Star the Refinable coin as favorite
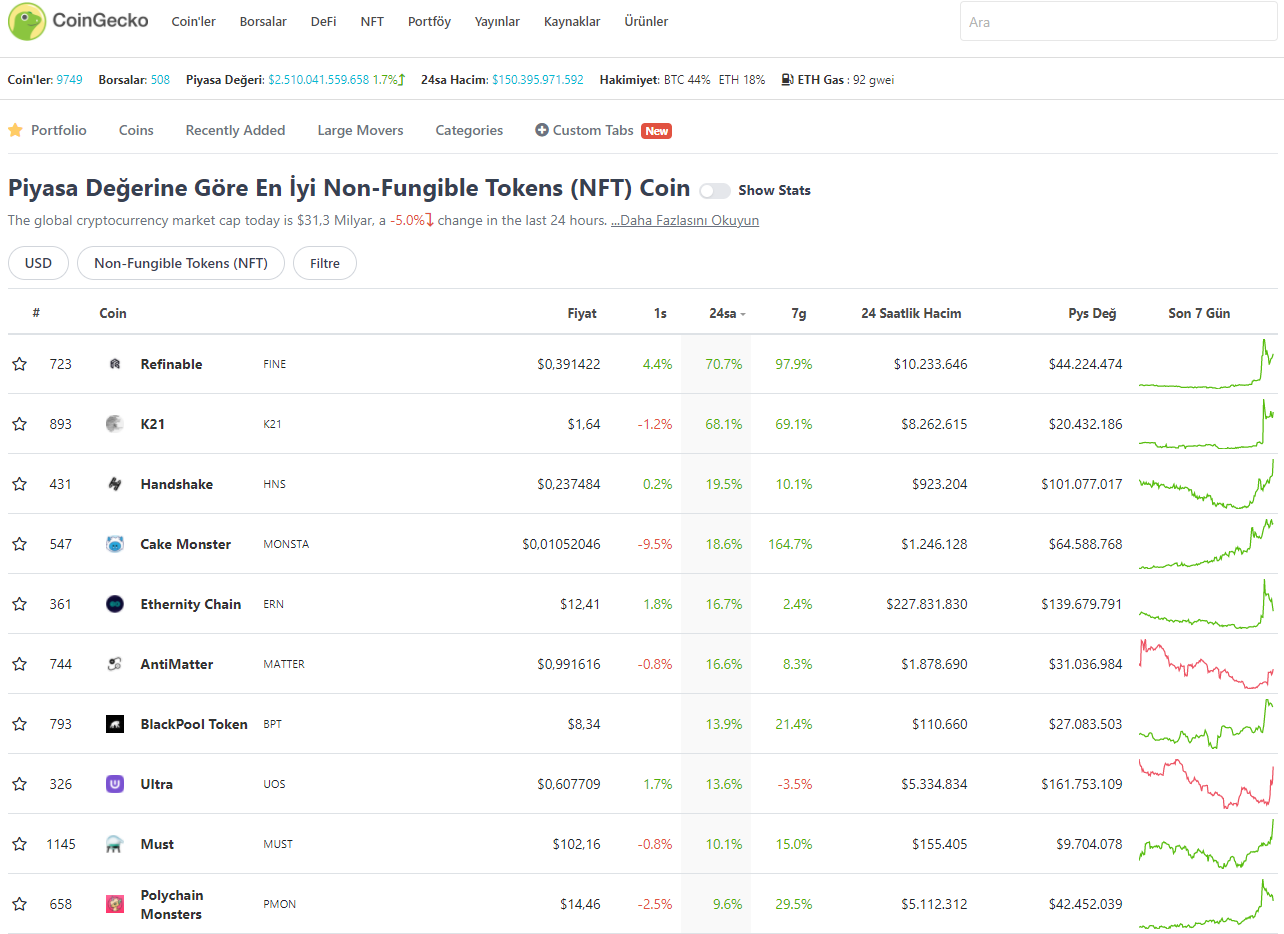 (x=19, y=364)
